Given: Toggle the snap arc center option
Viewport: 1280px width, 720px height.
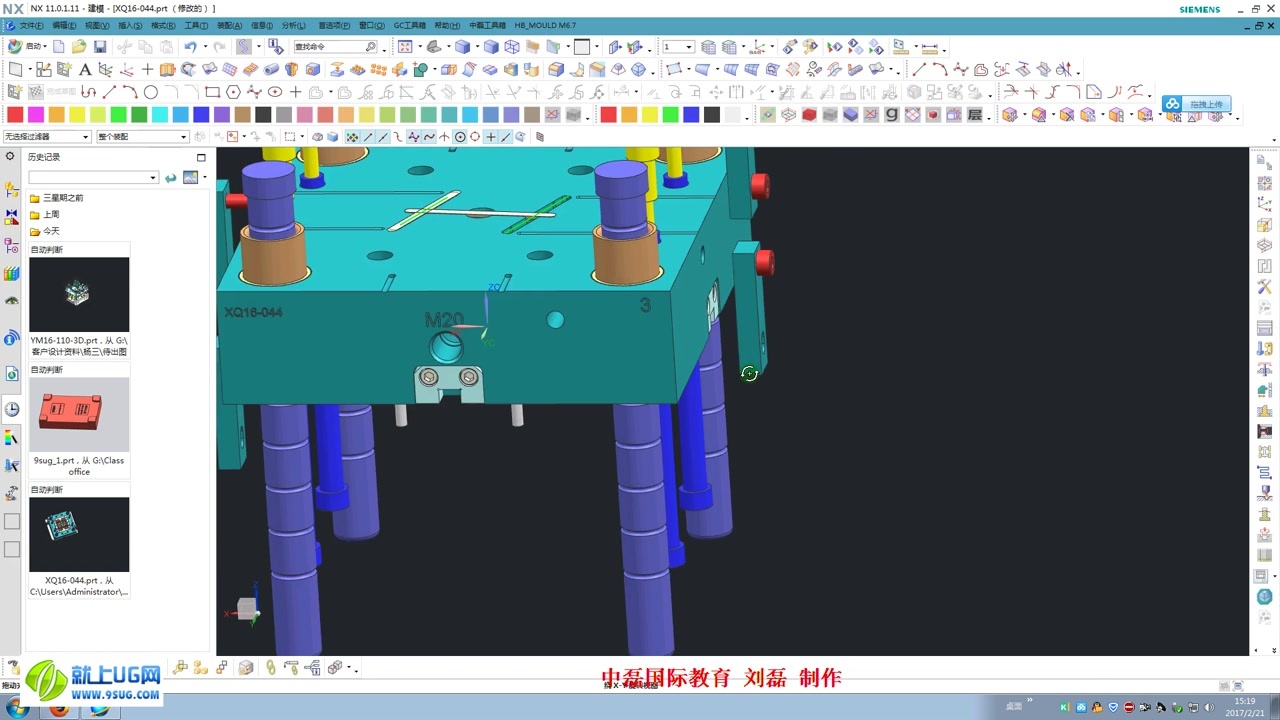Looking at the screenshot, I should point(460,137).
